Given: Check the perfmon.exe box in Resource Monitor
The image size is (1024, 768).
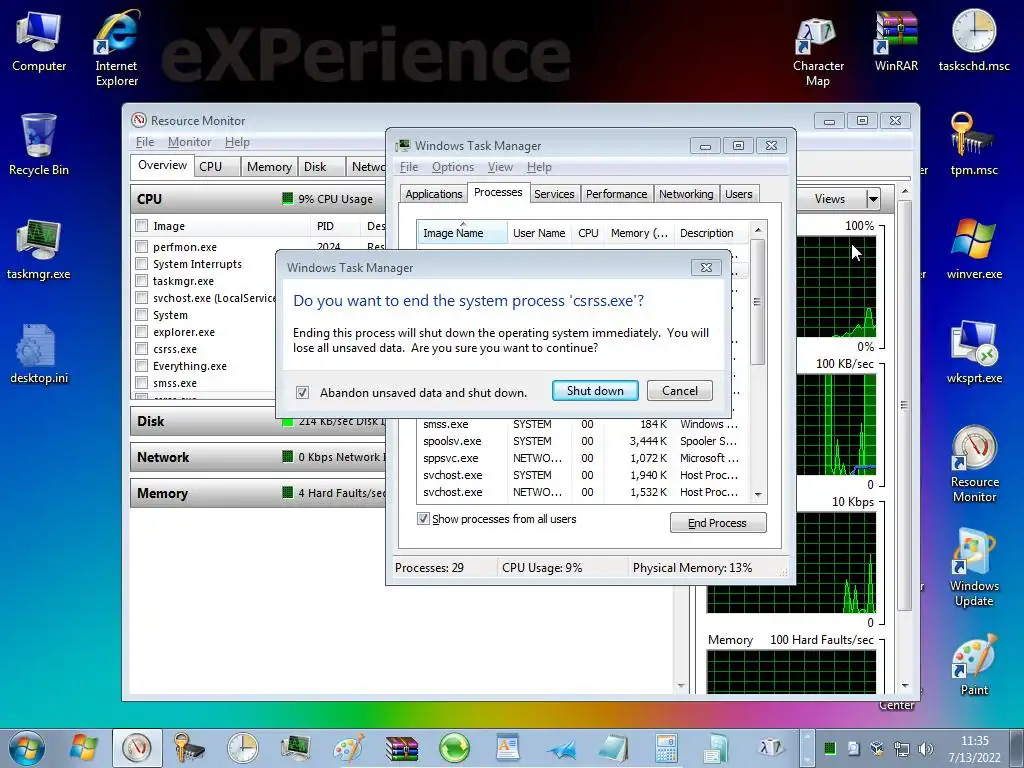Looking at the screenshot, I should (141, 246).
